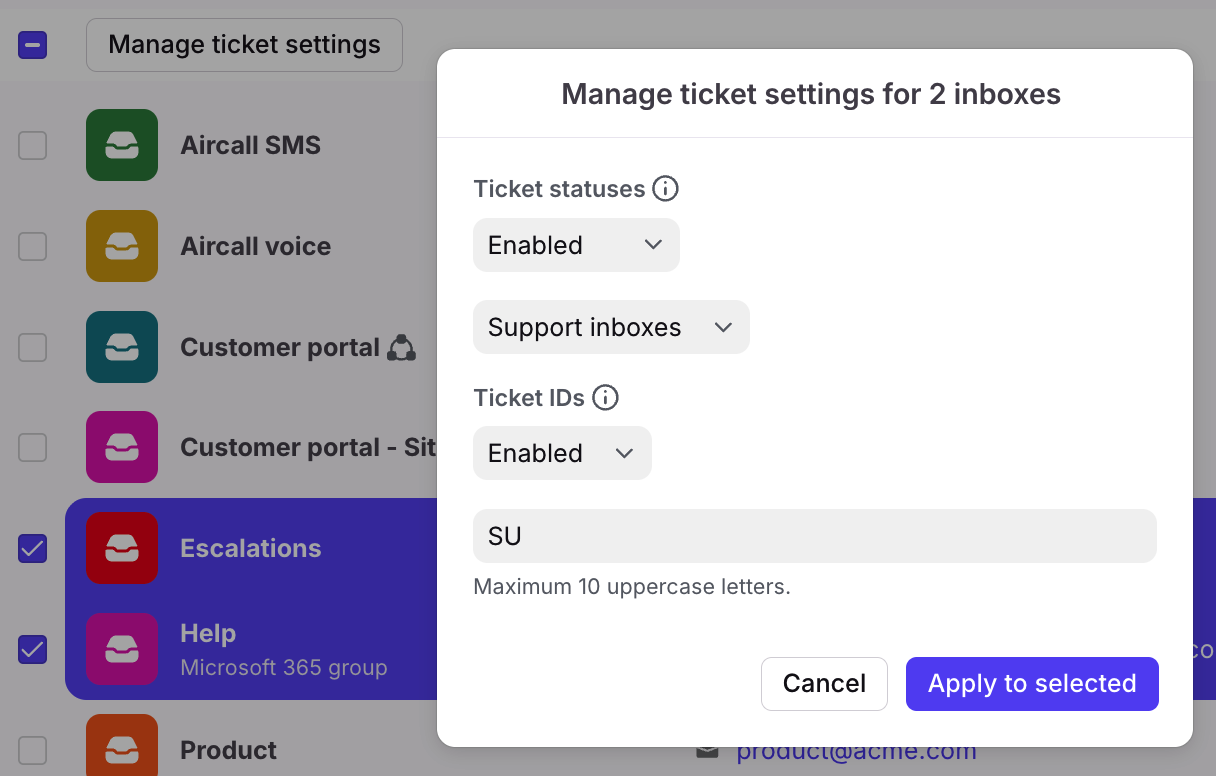Screen dimensions: 1216x776
Task: Click the info icon beside Ticket IDs
Action: point(605,398)
